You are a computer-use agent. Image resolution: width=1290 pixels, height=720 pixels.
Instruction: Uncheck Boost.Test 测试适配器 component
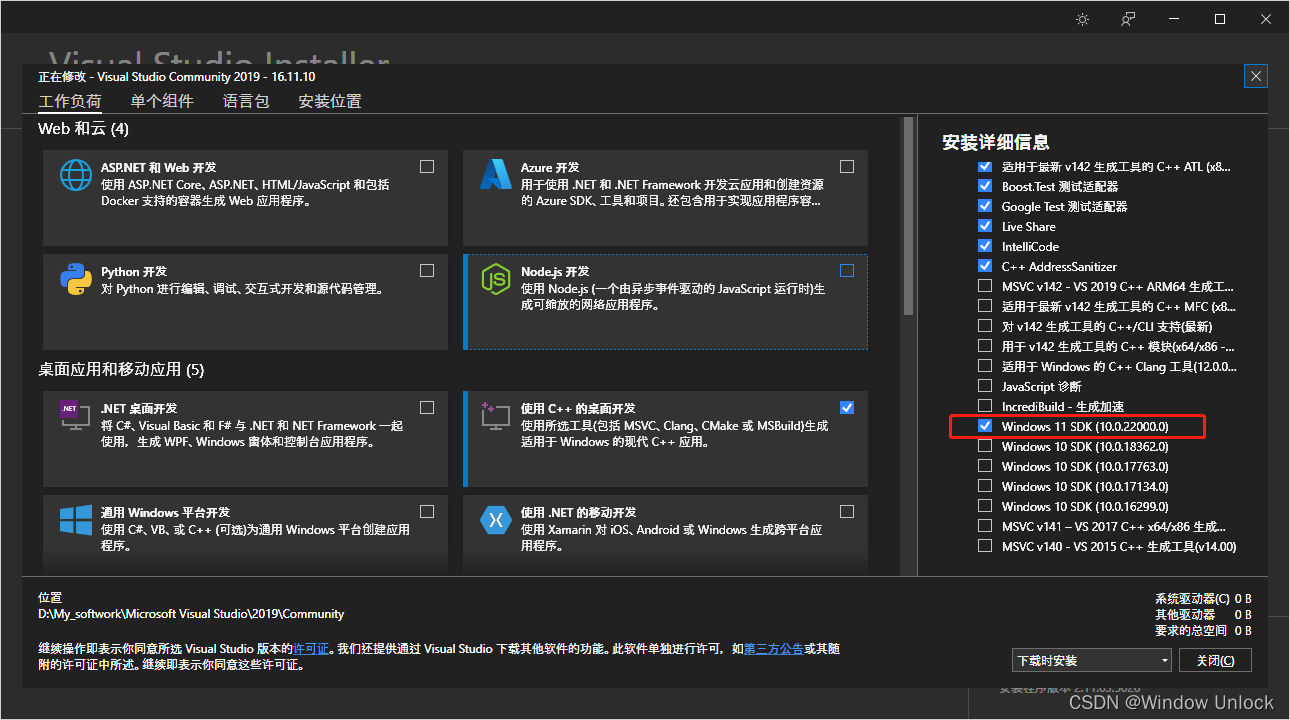985,186
